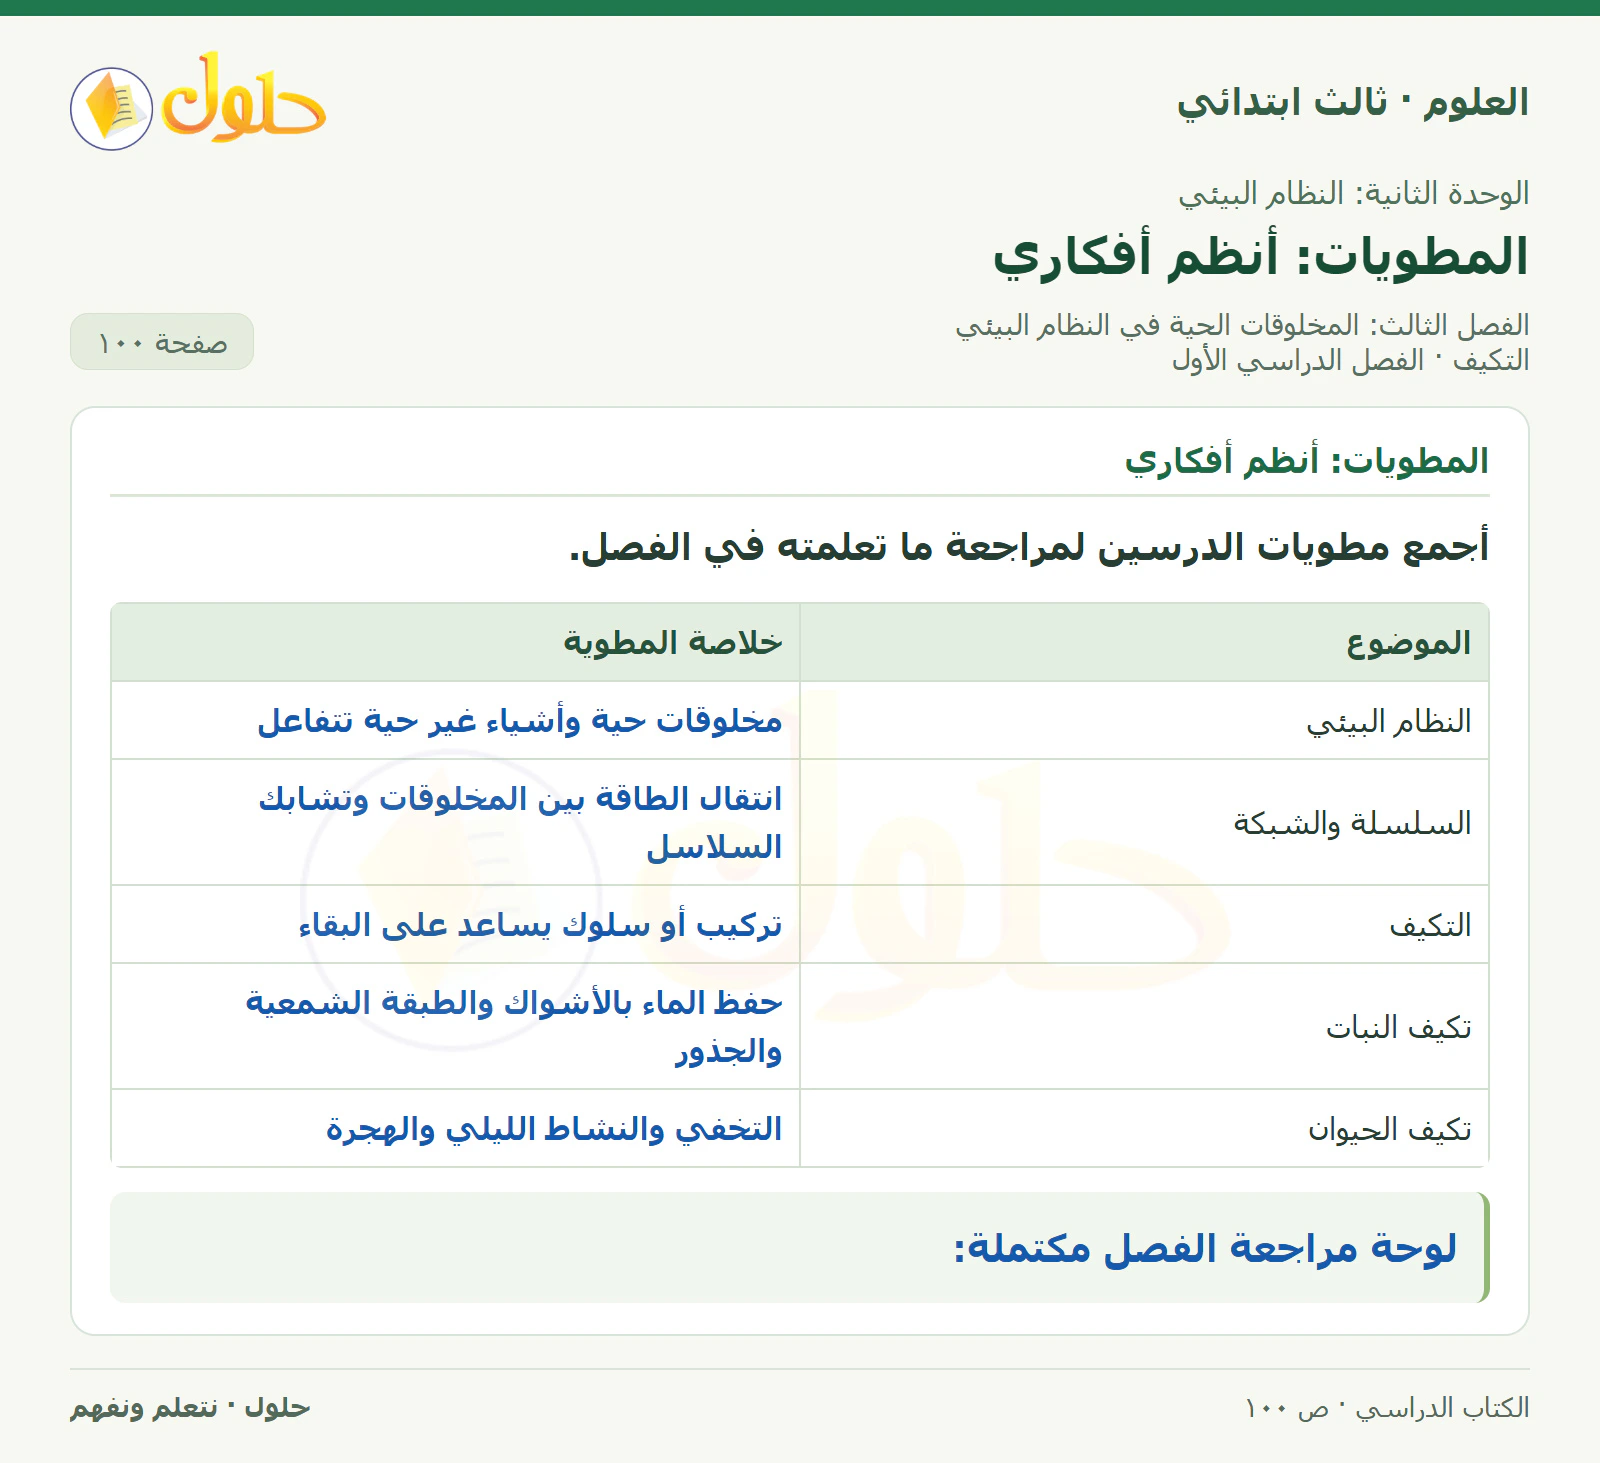Click the column header خلاصة المطوية
This screenshot has width=1600, height=1463.
[x=456, y=643]
